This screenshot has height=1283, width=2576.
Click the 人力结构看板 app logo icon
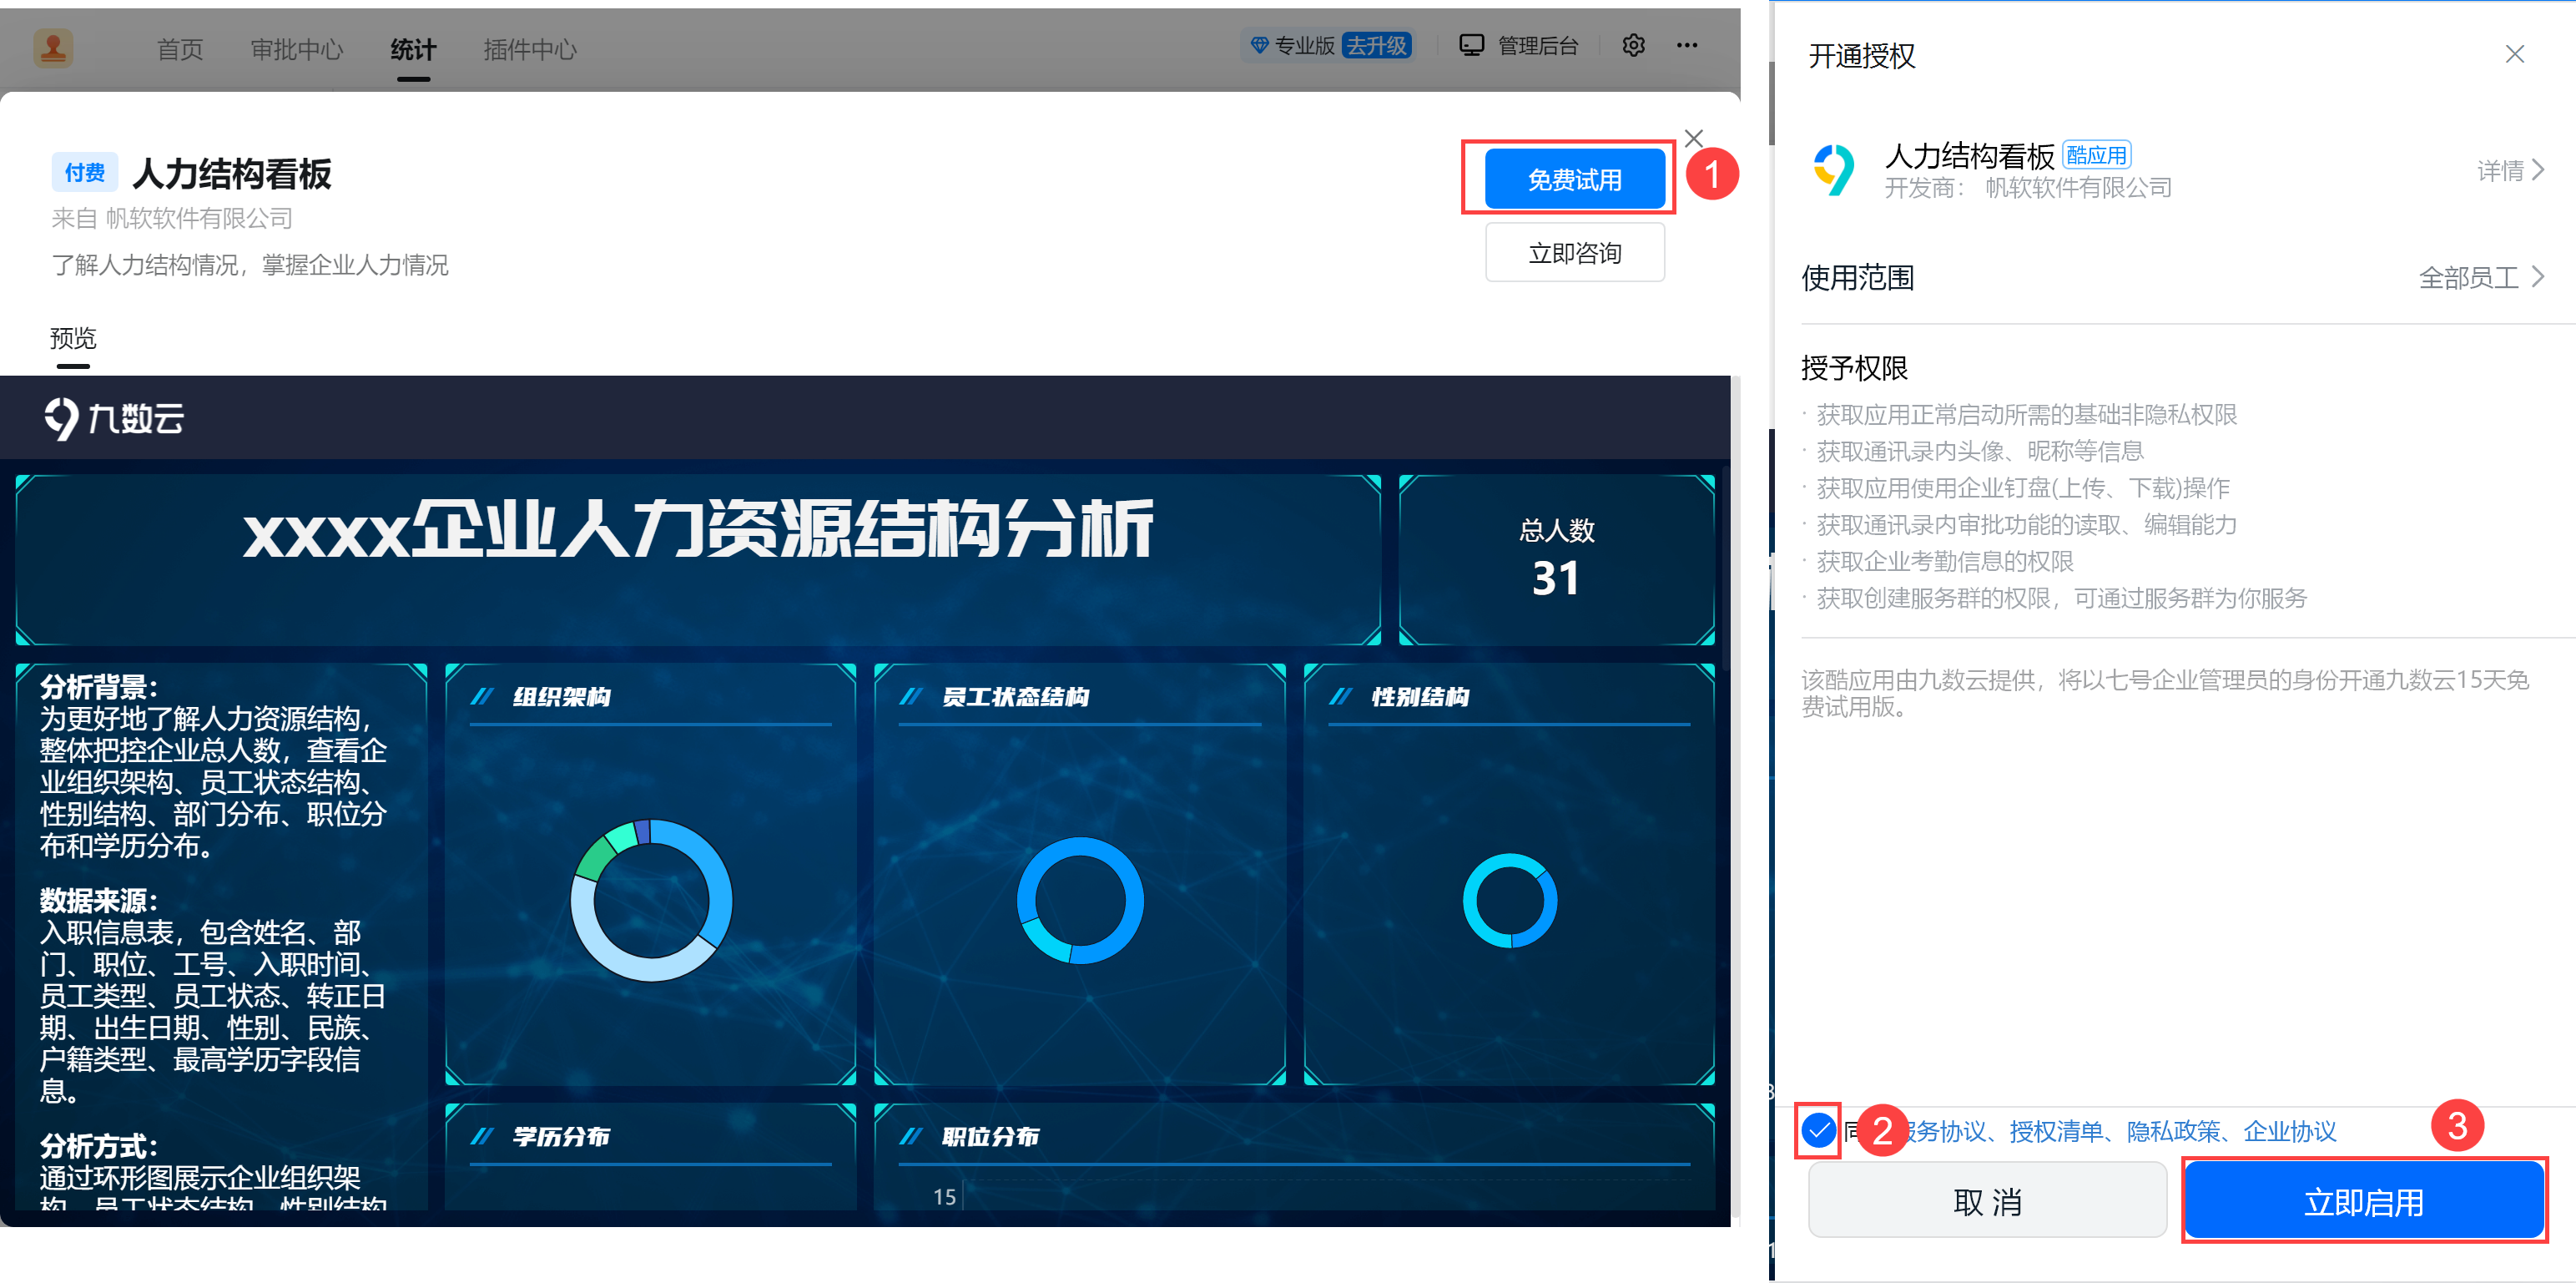click(1834, 170)
